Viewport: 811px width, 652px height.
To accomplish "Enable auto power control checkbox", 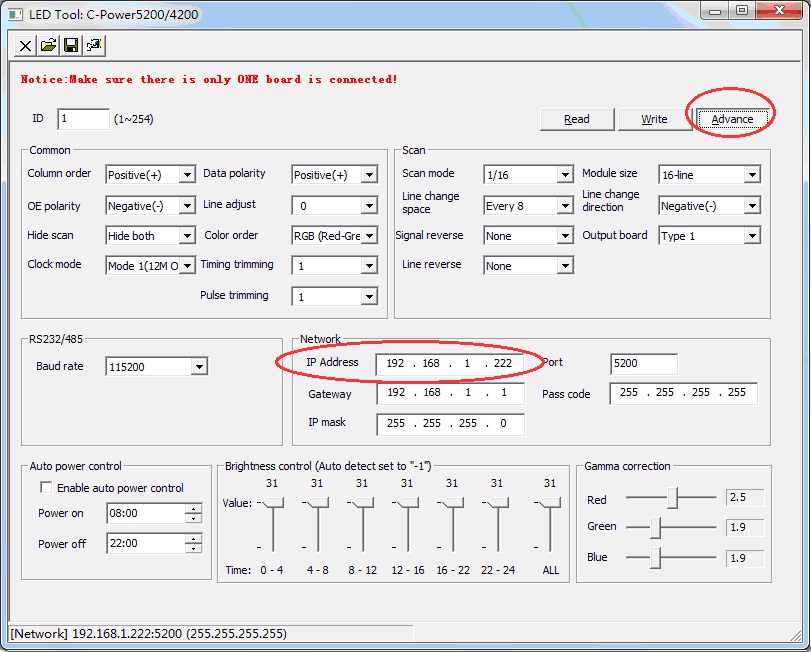I will [46, 488].
